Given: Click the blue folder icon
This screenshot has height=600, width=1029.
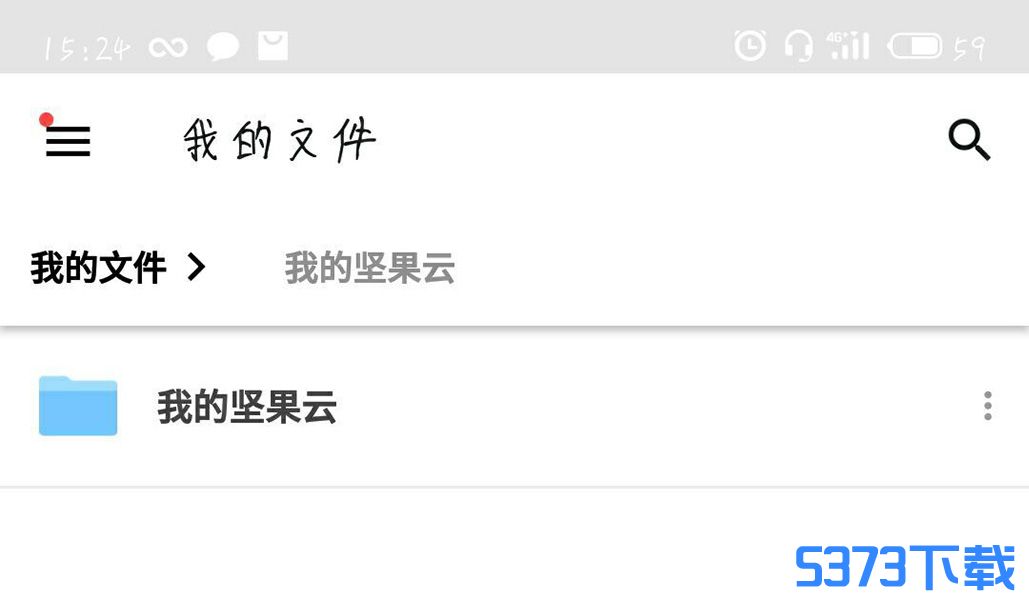Looking at the screenshot, I should [78, 406].
